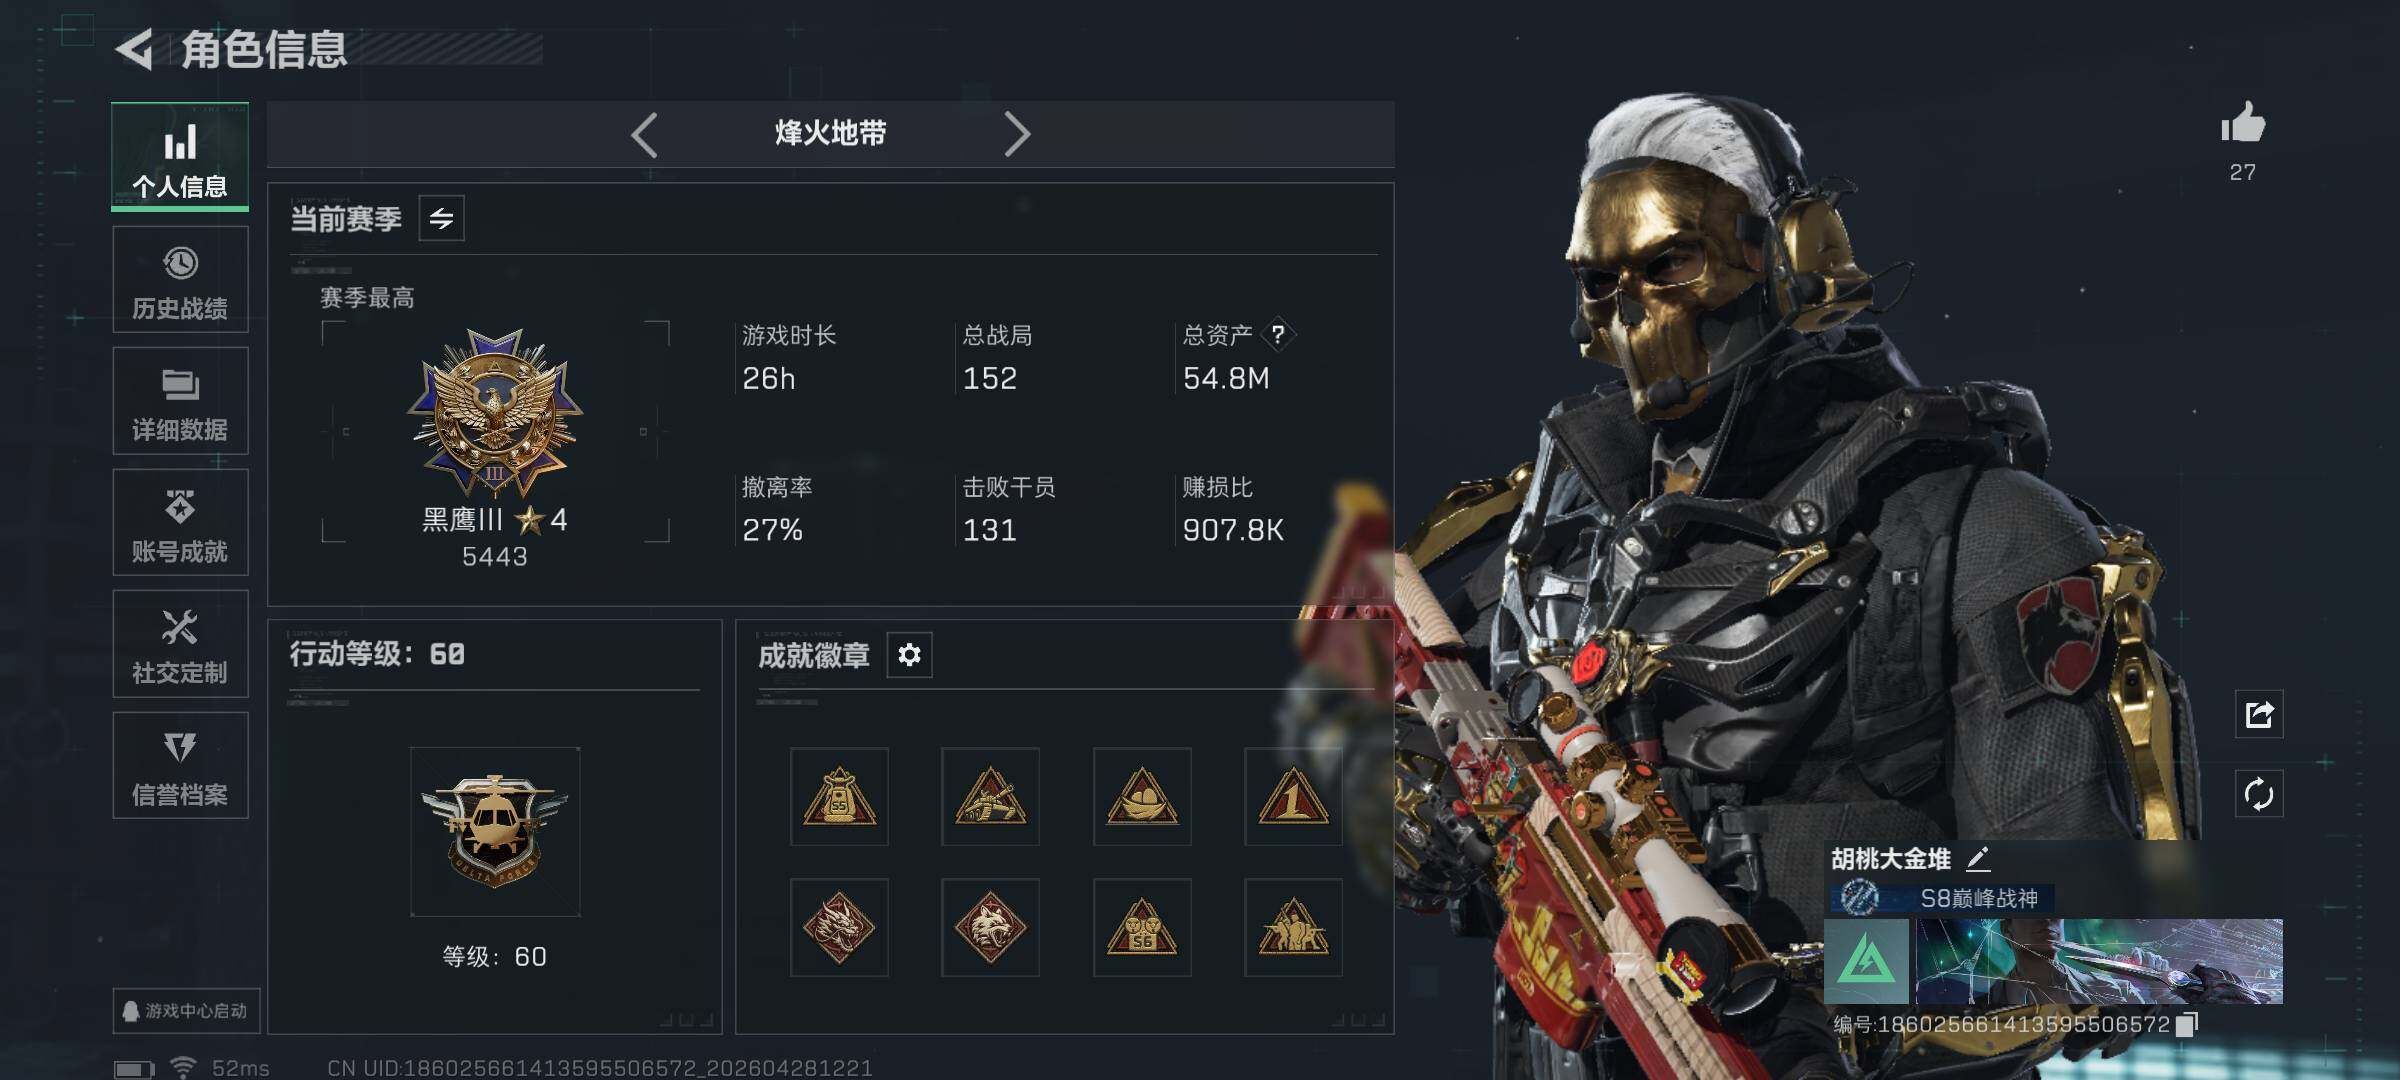Go to the 社交定制 tab
The width and height of the screenshot is (2400, 1080).
tap(180, 643)
